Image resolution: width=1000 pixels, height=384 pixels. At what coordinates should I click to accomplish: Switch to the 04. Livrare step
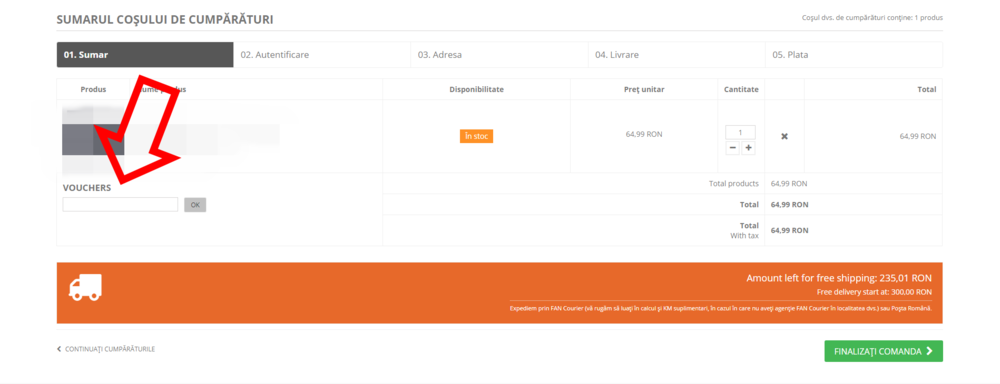(x=677, y=55)
